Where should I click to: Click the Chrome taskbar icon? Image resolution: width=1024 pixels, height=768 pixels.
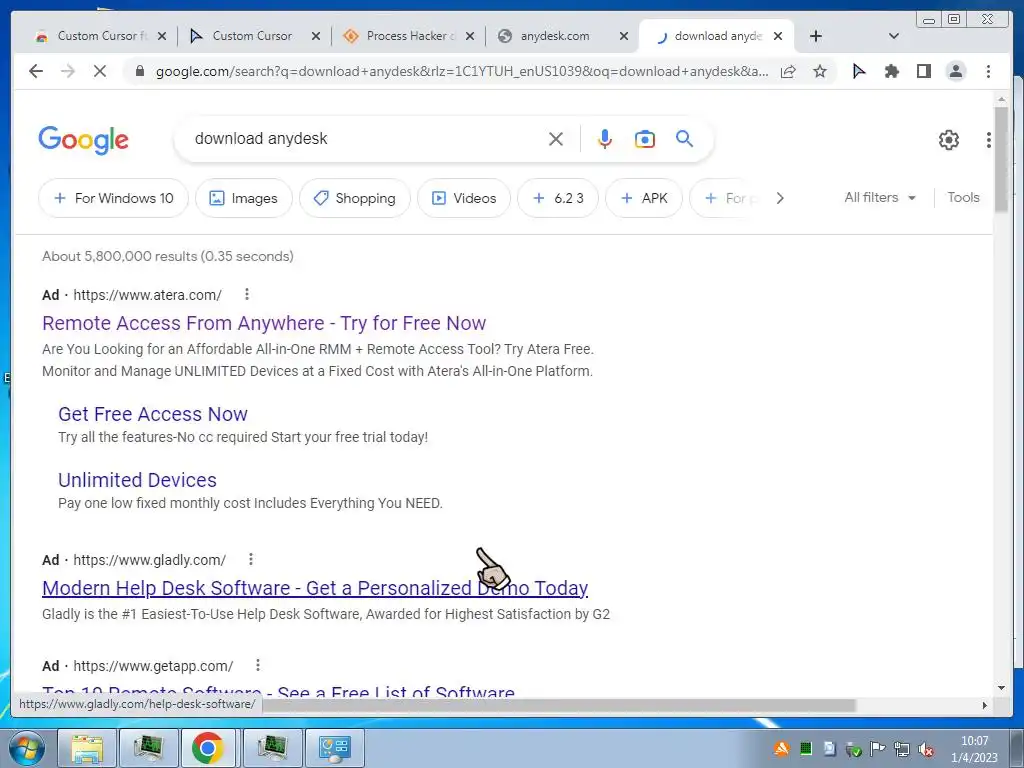click(208, 748)
